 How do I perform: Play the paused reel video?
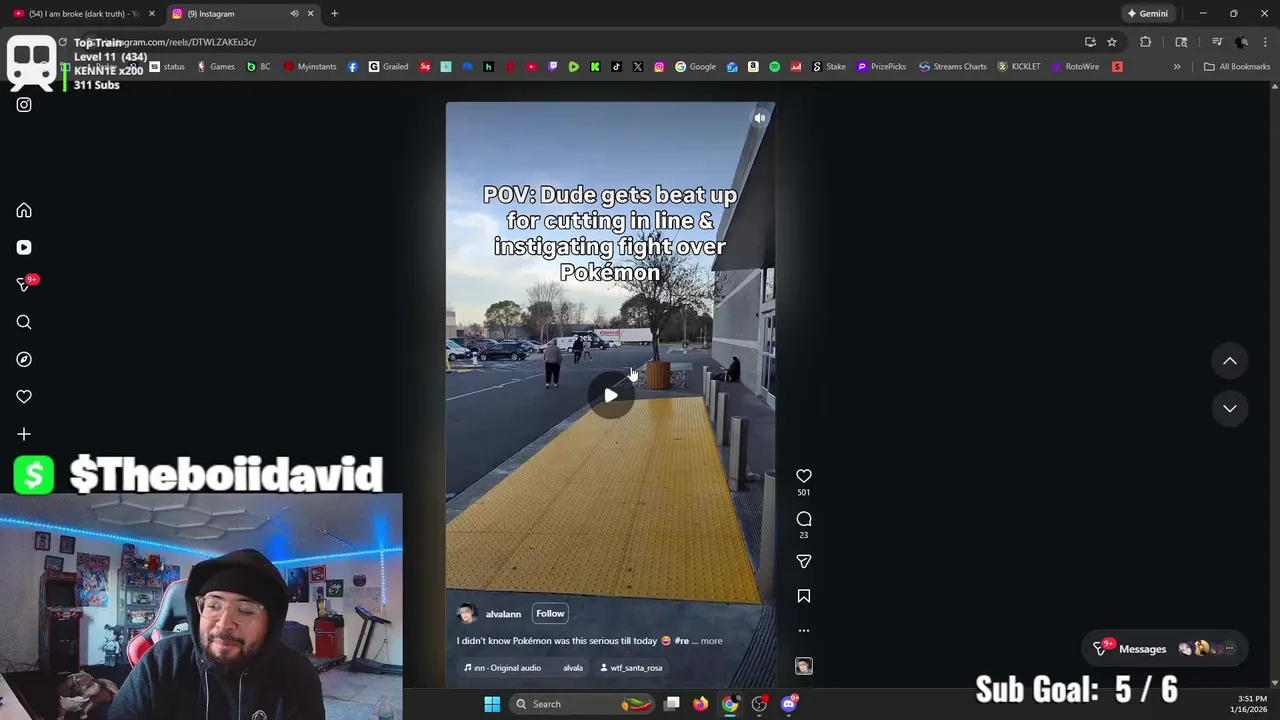tap(610, 395)
